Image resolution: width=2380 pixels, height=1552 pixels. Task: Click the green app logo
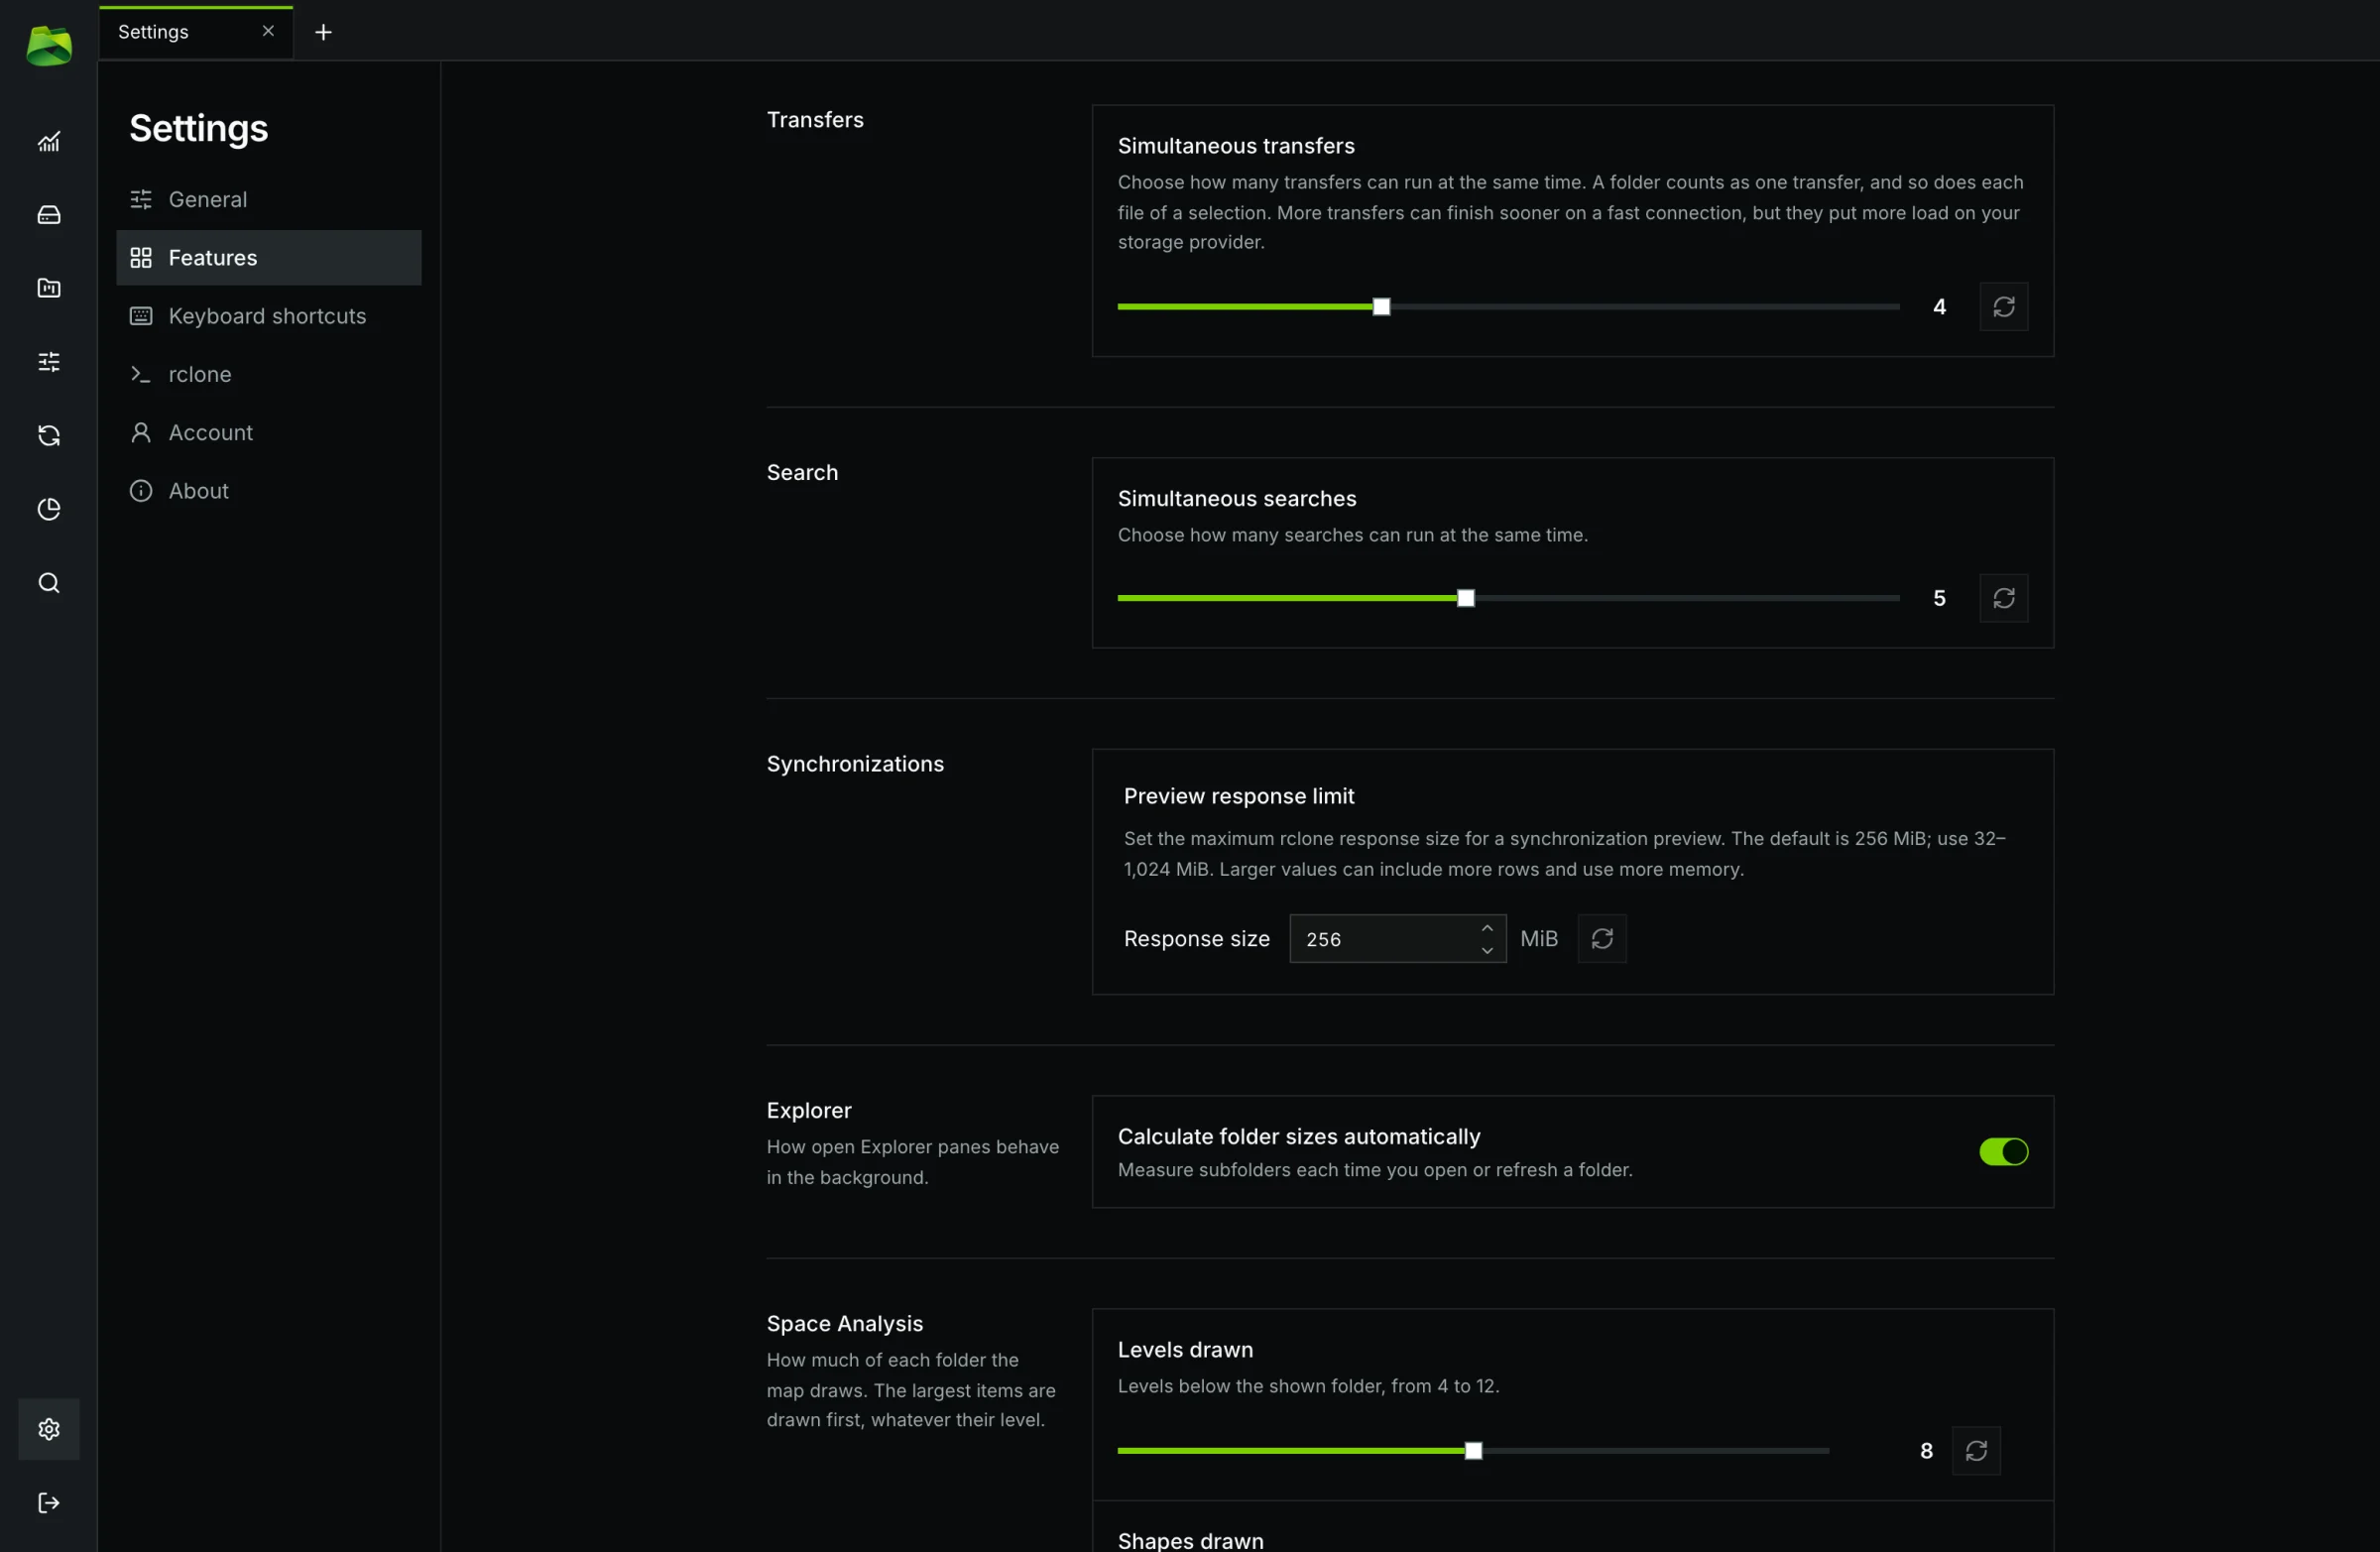(49, 46)
